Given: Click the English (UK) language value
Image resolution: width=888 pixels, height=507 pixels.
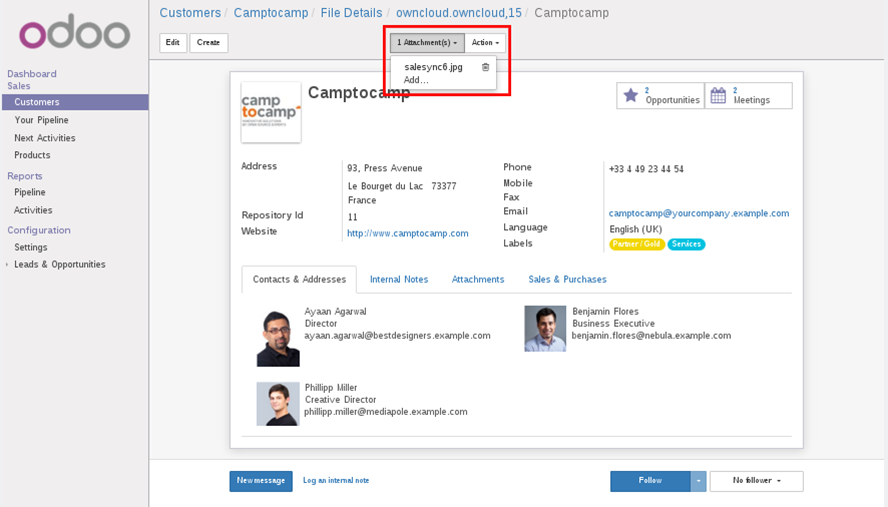Looking at the screenshot, I should click(x=635, y=229).
